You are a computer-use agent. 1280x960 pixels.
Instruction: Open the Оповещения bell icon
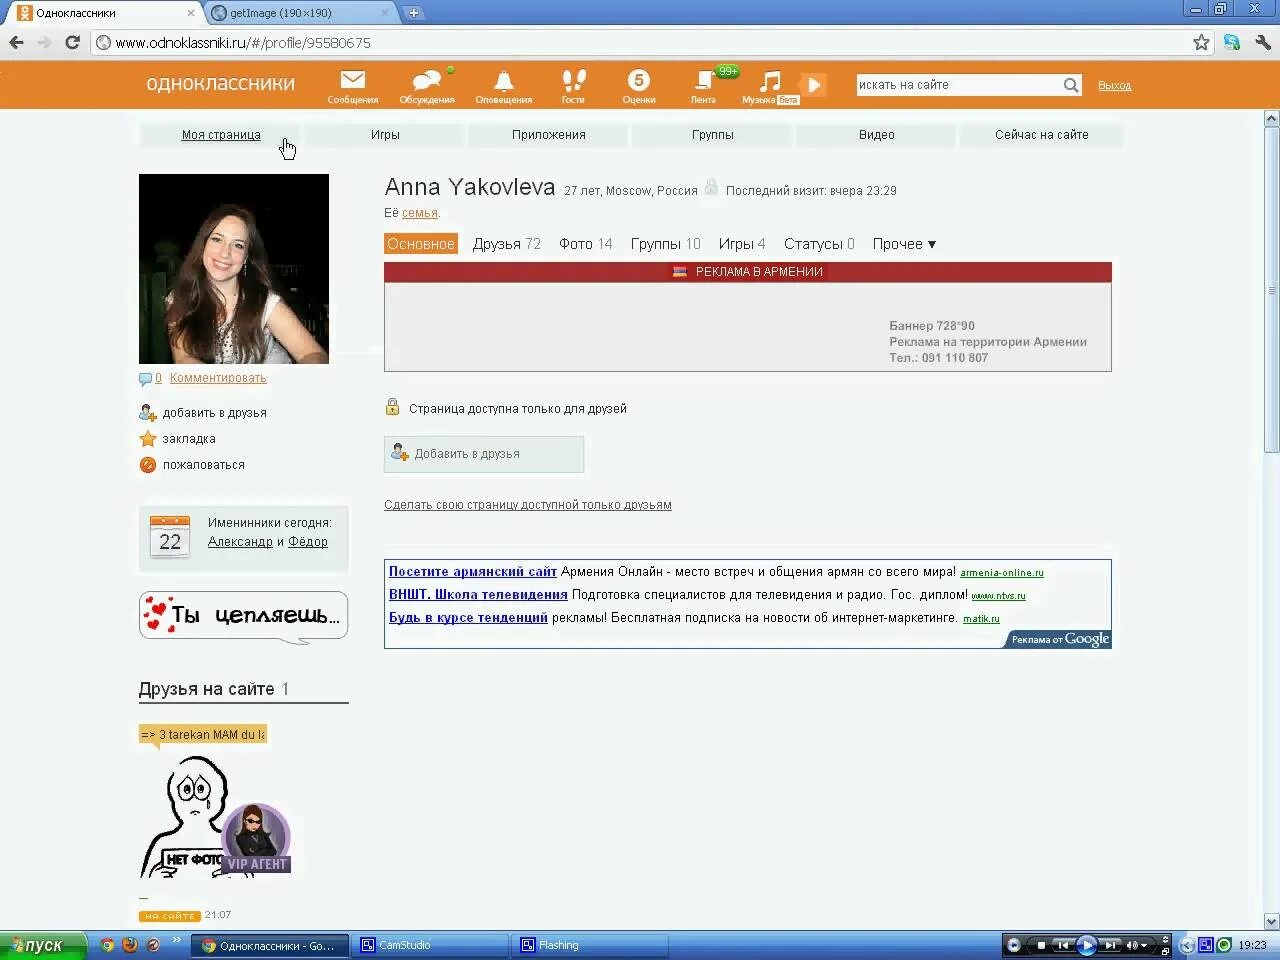(504, 80)
